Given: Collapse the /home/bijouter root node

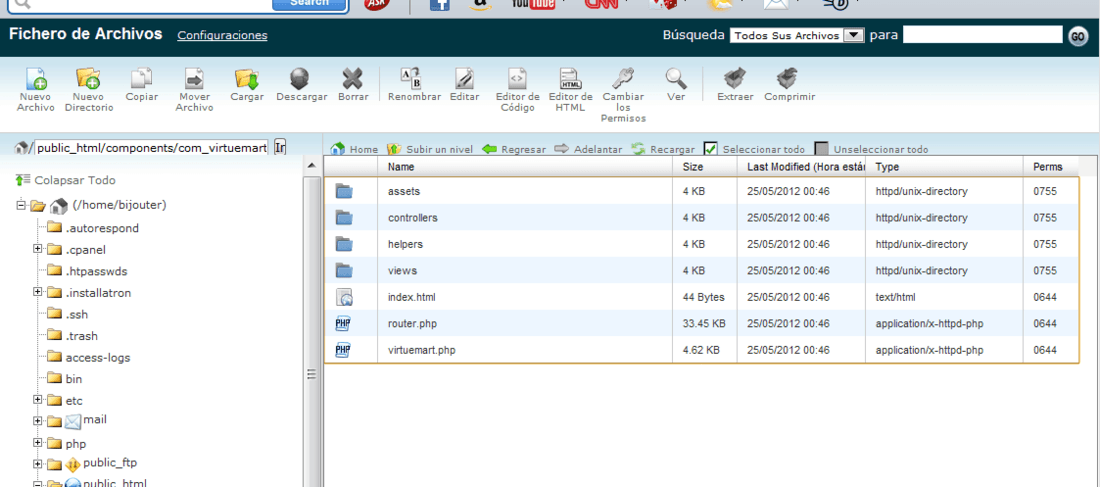Looking at the screenshot, I should (x=21, y=206).
